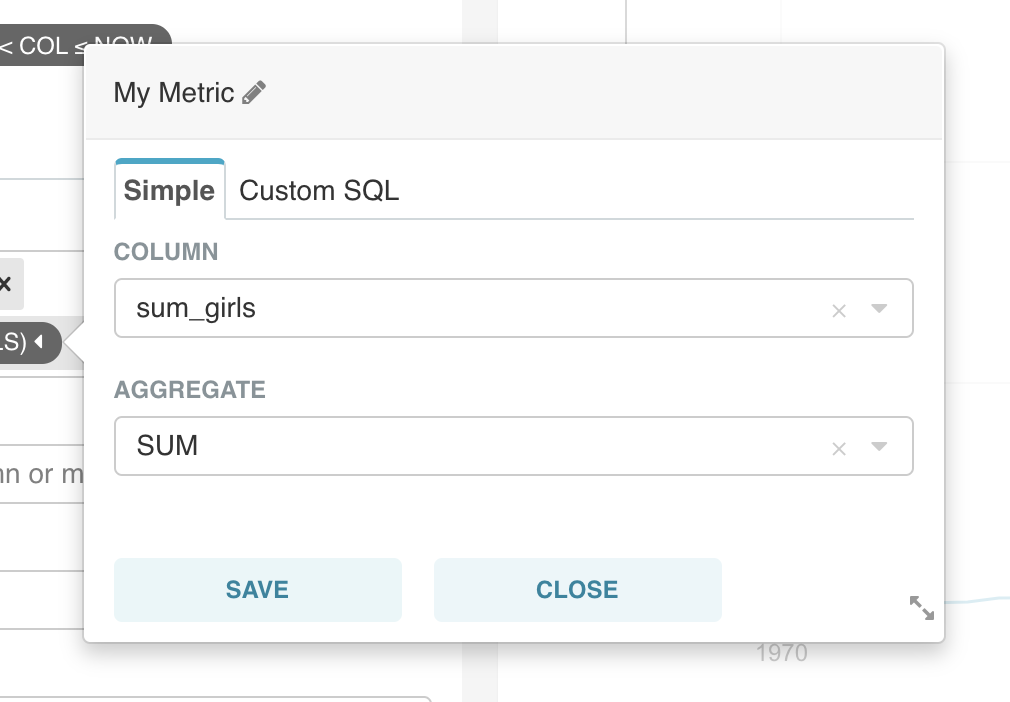
Task: Select the Simple tab
Action: 169,191
